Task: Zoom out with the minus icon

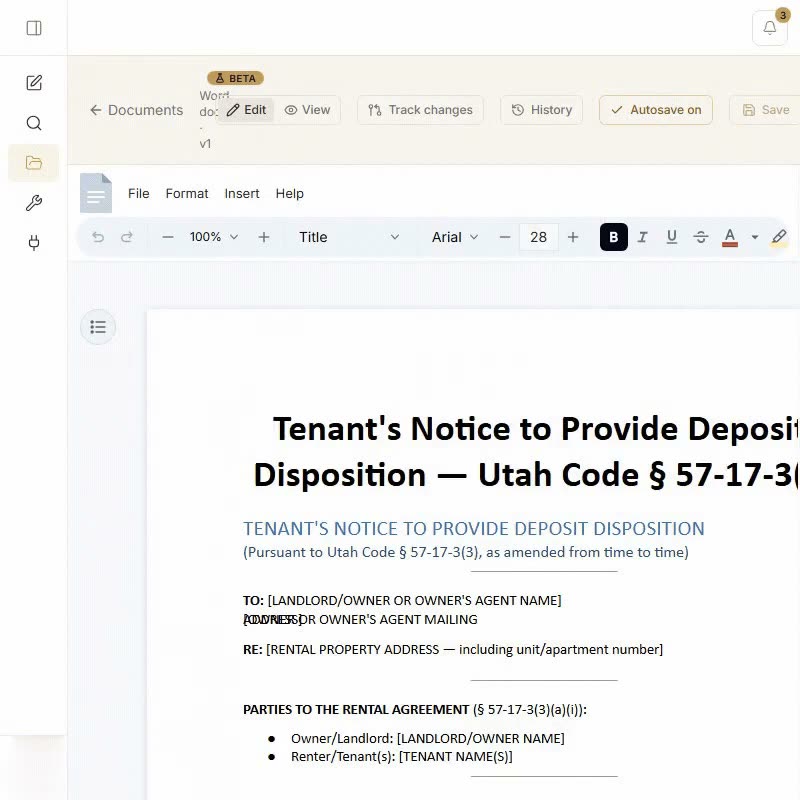Action: coord(167,237)
